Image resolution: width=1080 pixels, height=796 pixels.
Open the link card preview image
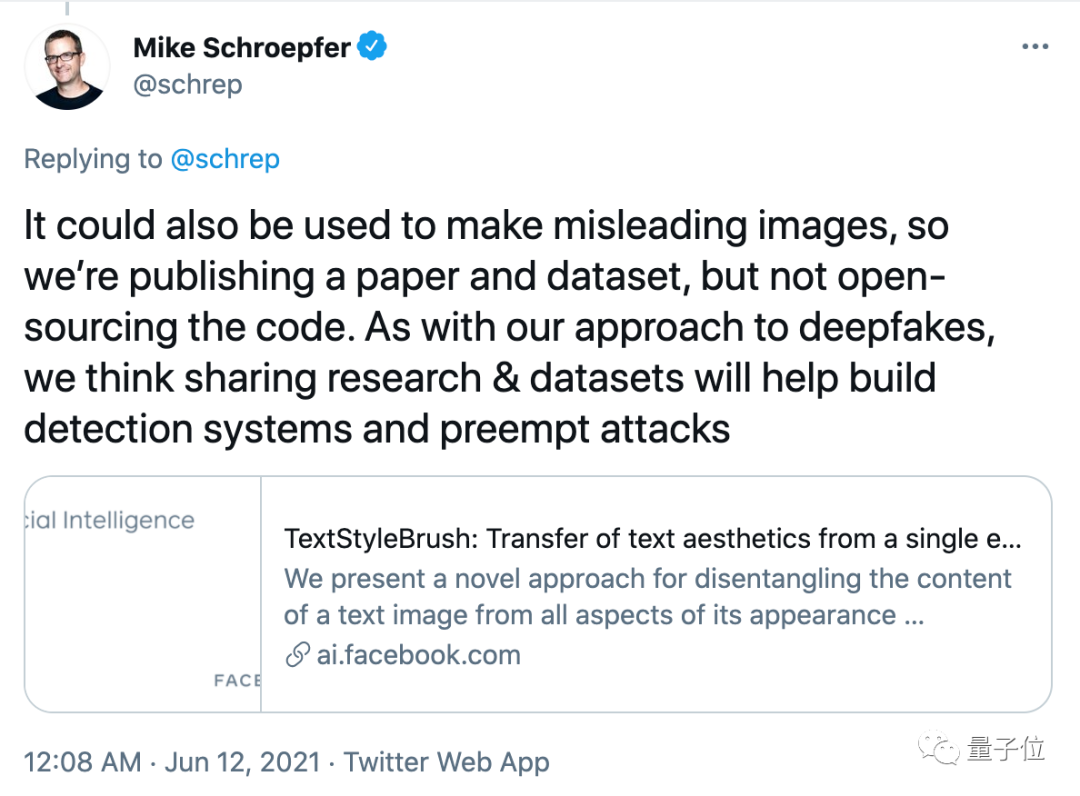click(143, 594)
